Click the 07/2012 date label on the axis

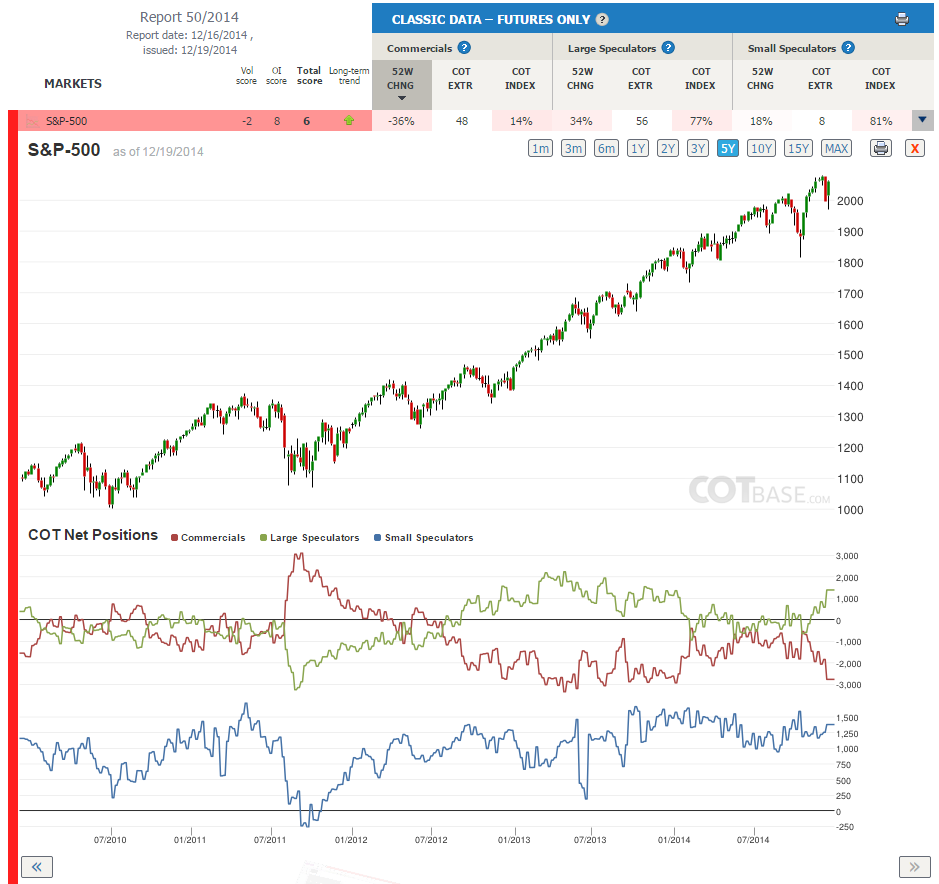click(431, 840)
